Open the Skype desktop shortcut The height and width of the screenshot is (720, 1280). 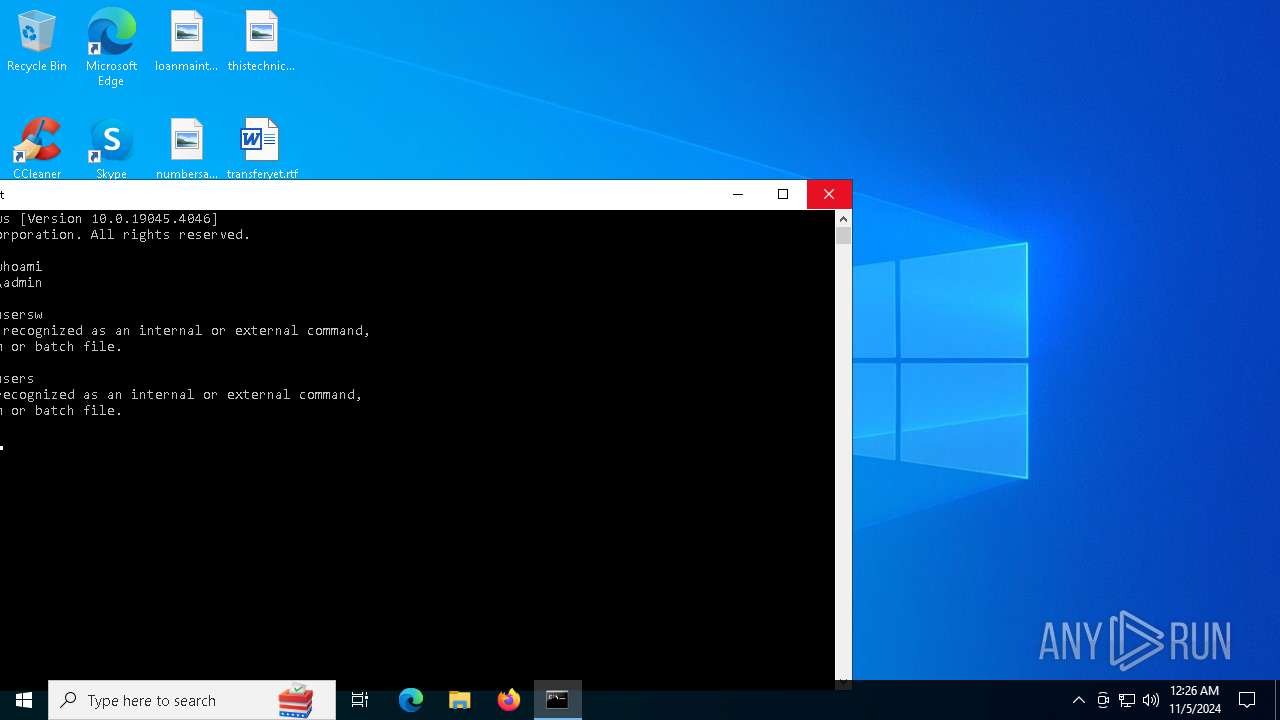click(111, 148)
